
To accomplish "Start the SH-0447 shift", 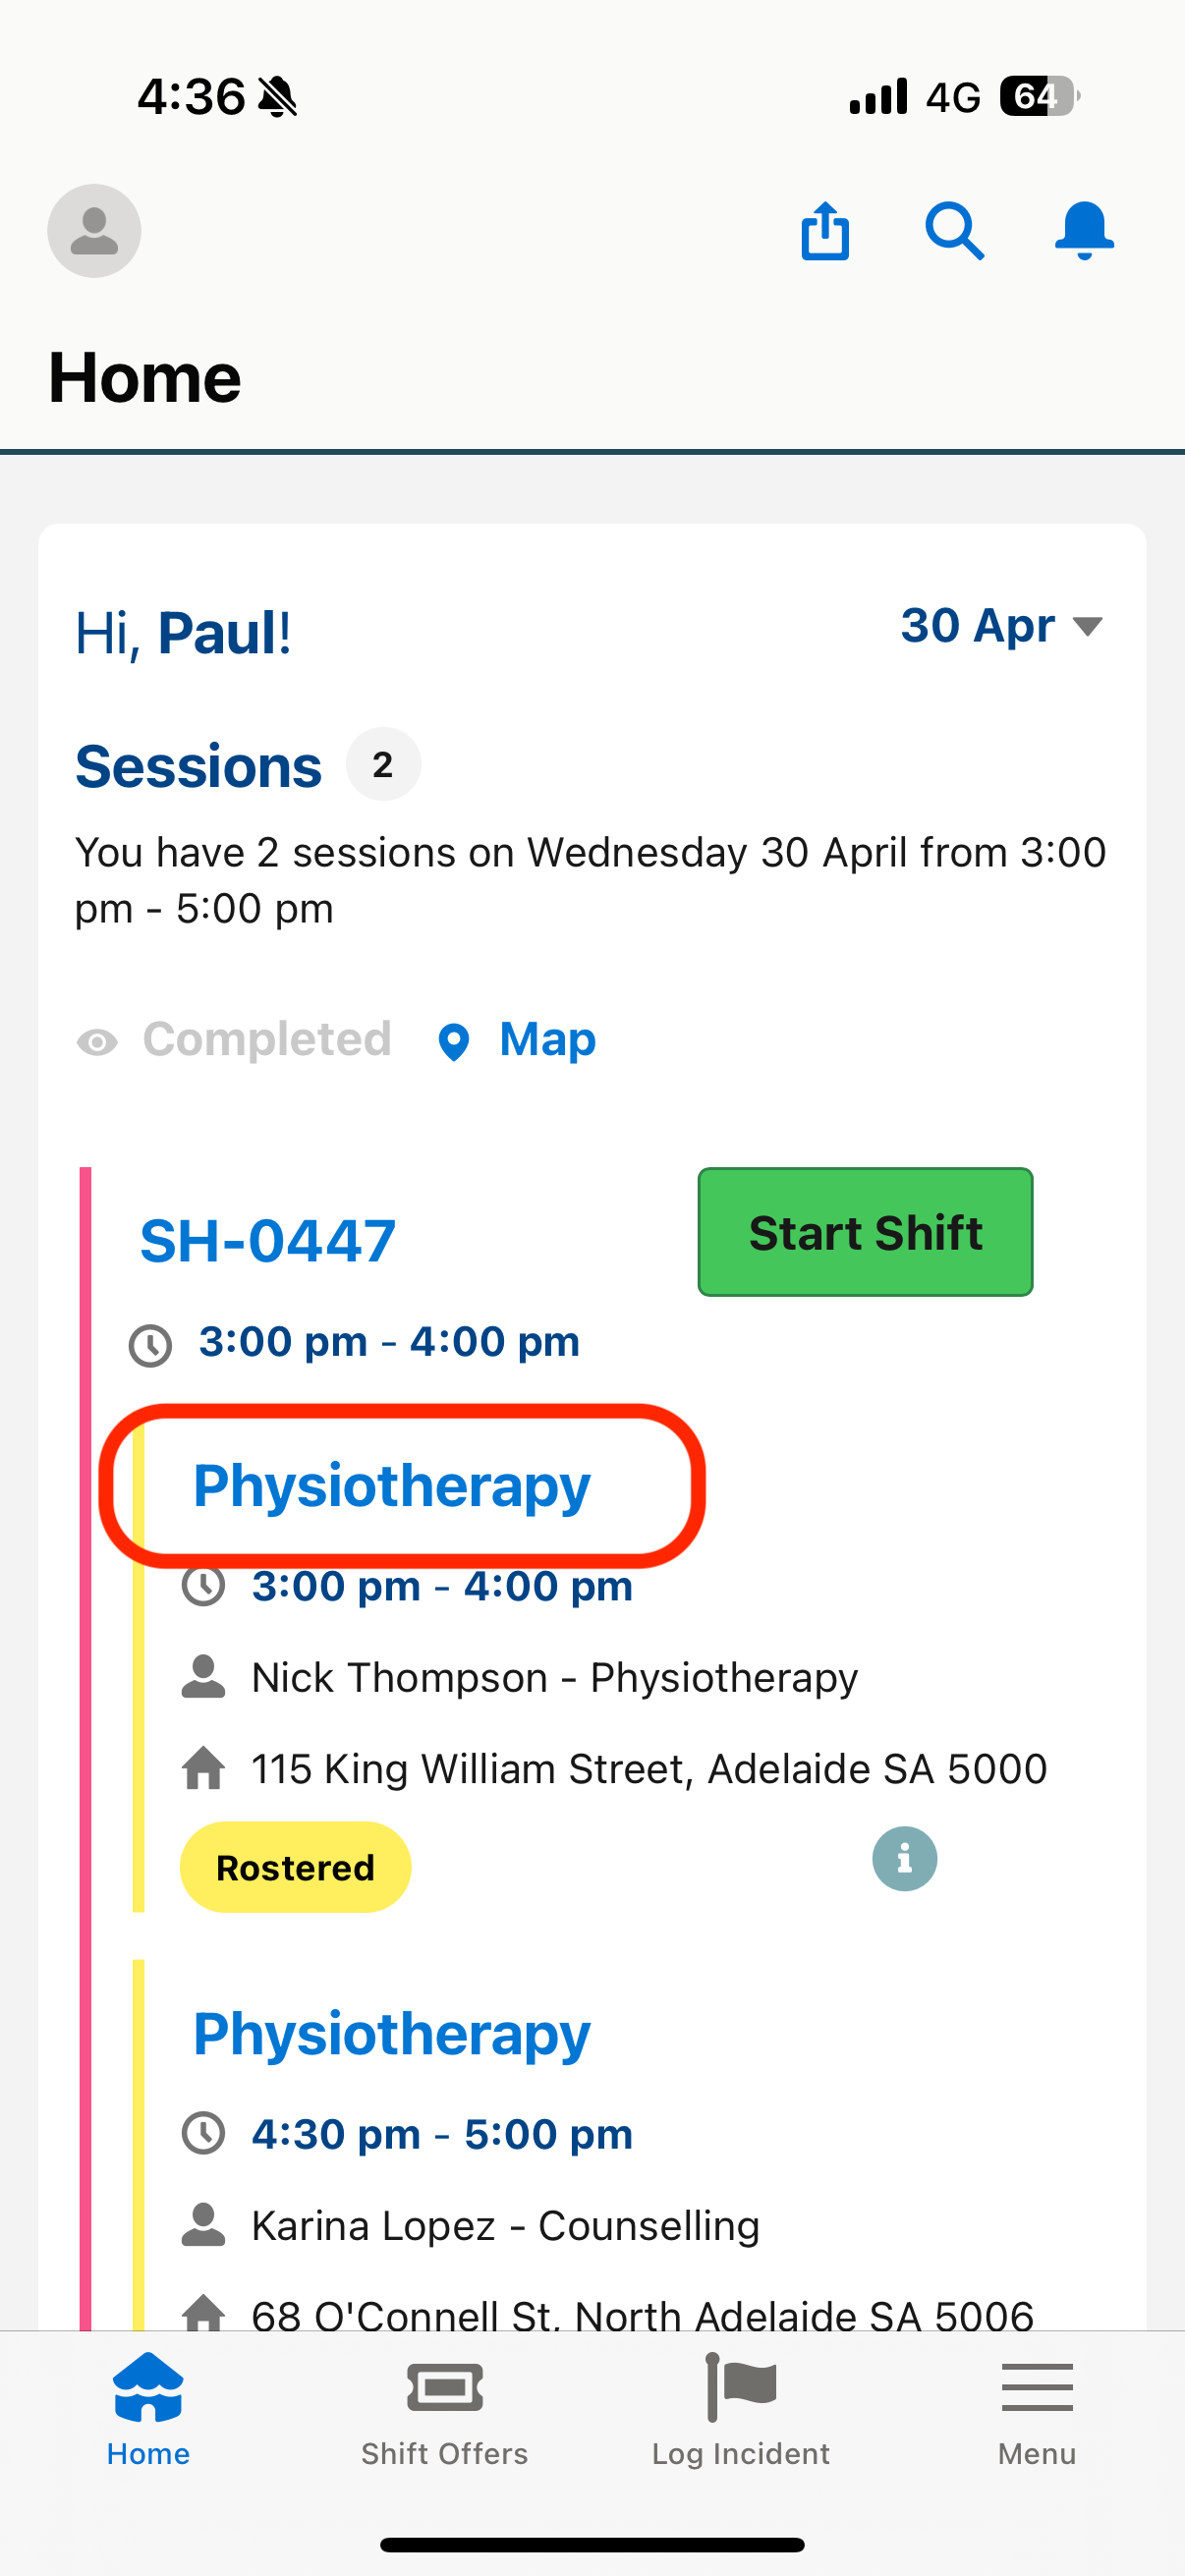I will tap(865, 1232).
